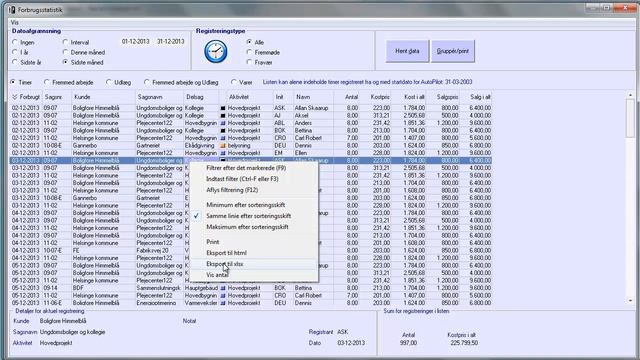
Task: Click the vertical scrollbar thumb of the list
Action: [x=630, y=118]
